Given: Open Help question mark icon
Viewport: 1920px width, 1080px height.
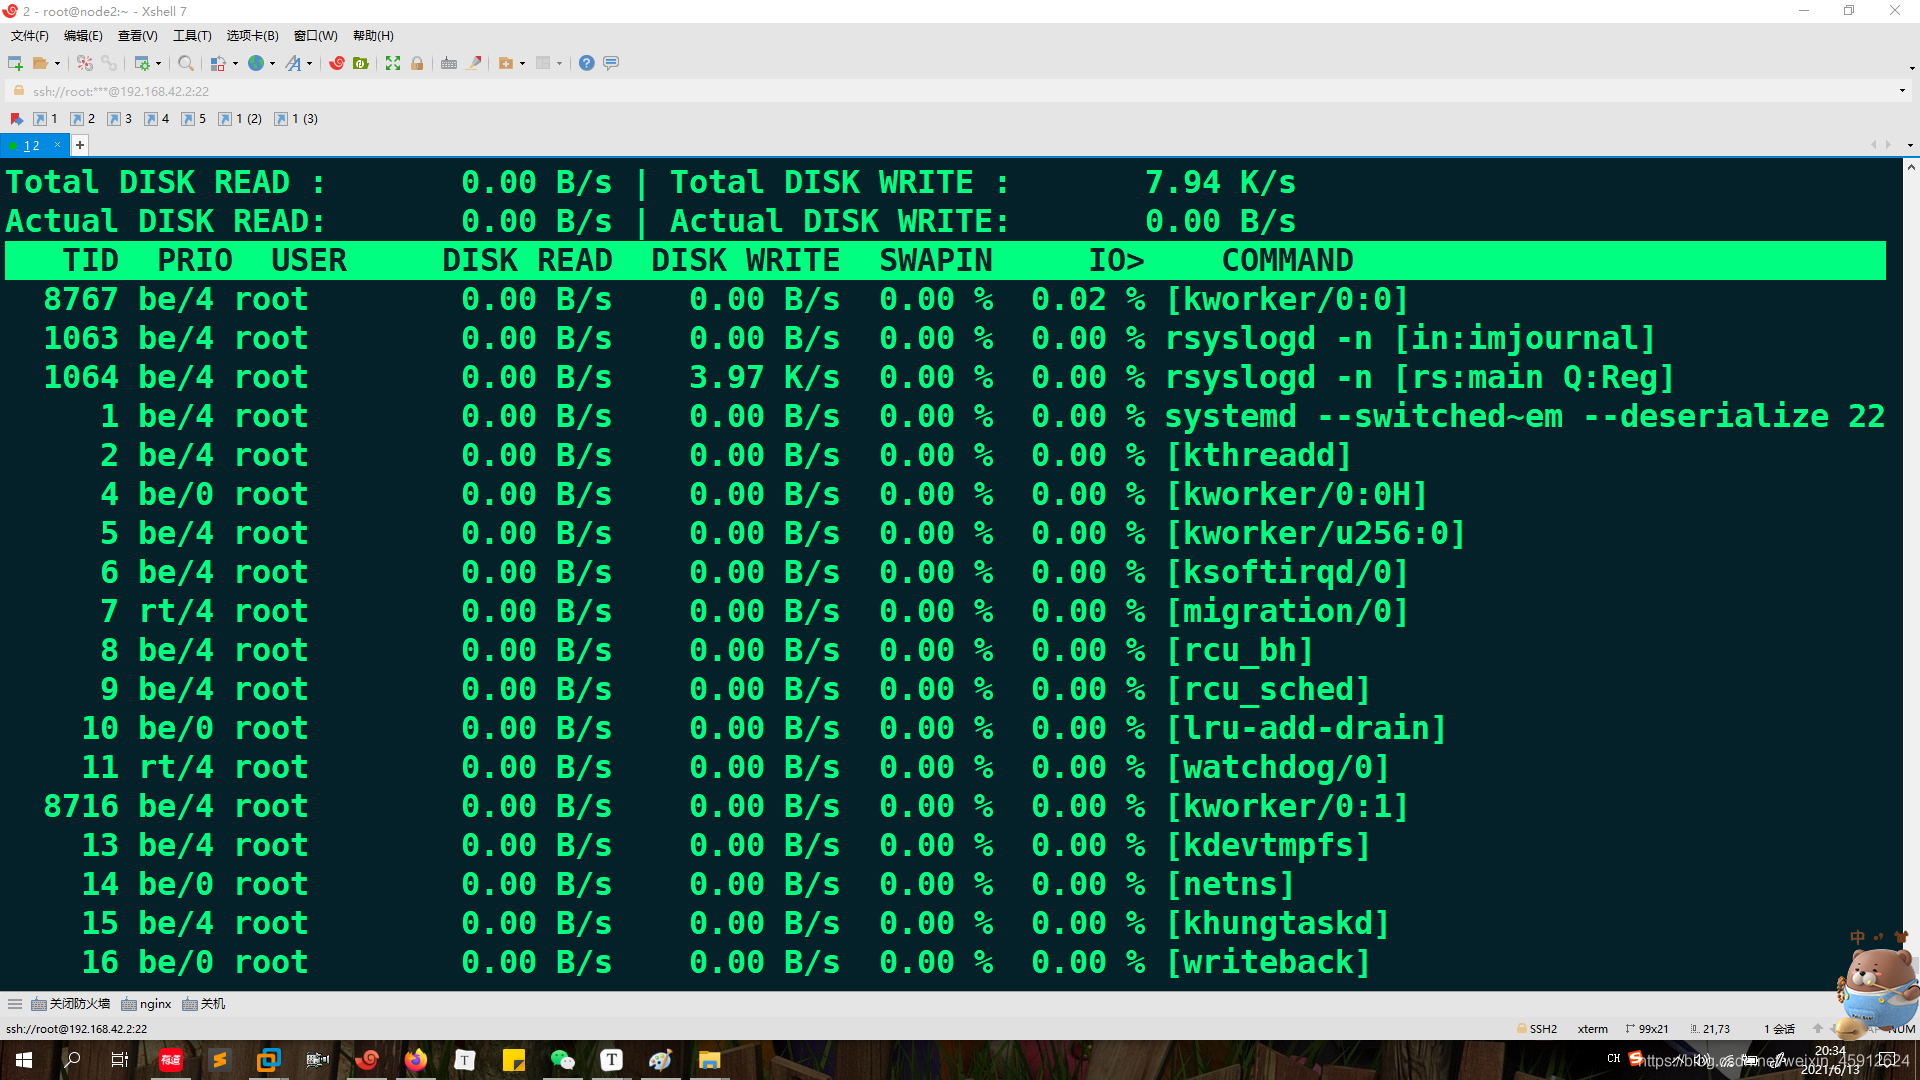Looking at the screenshot, I should pos(586,63).
